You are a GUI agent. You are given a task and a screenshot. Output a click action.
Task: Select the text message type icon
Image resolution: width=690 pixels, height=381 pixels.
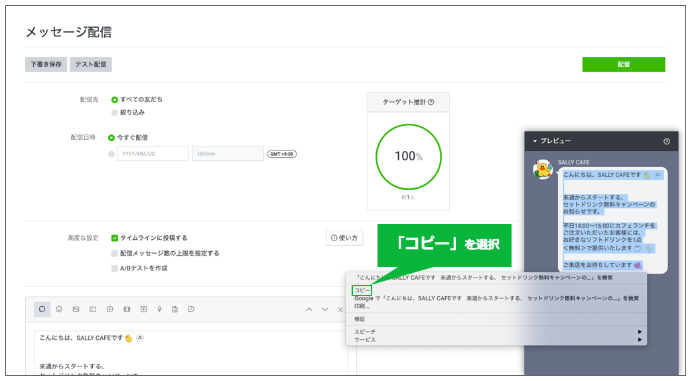pos(42,309)
